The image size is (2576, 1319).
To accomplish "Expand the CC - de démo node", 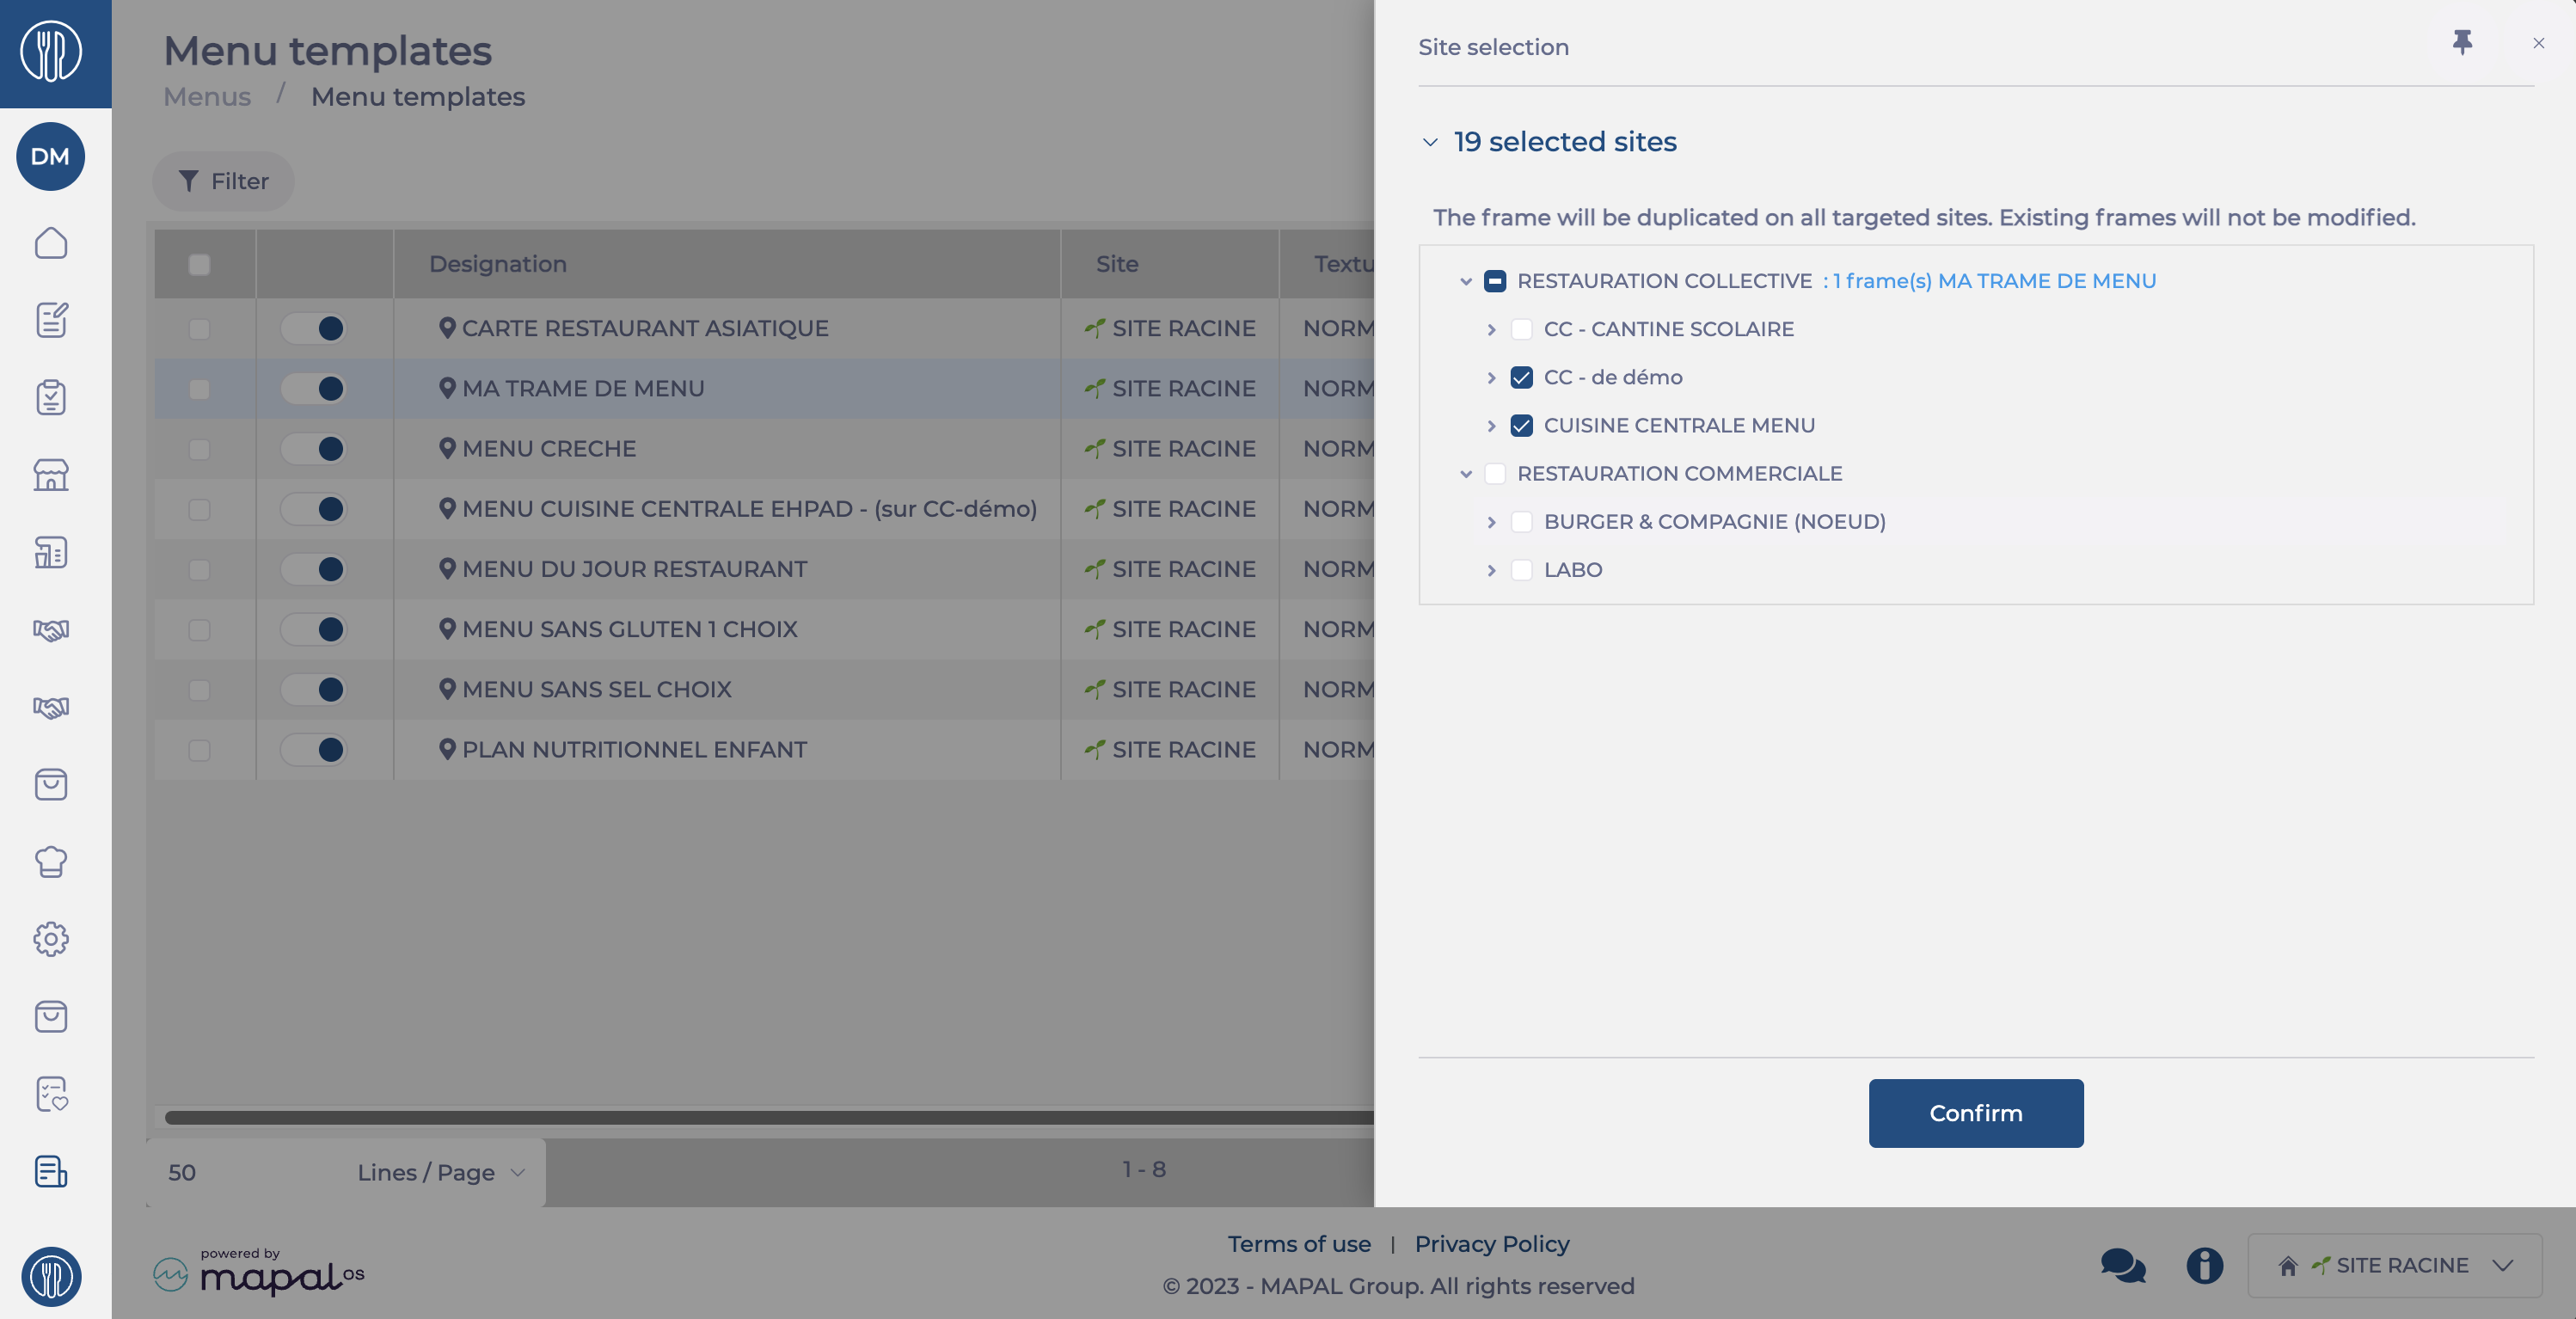I will [x=1491, y=378].
